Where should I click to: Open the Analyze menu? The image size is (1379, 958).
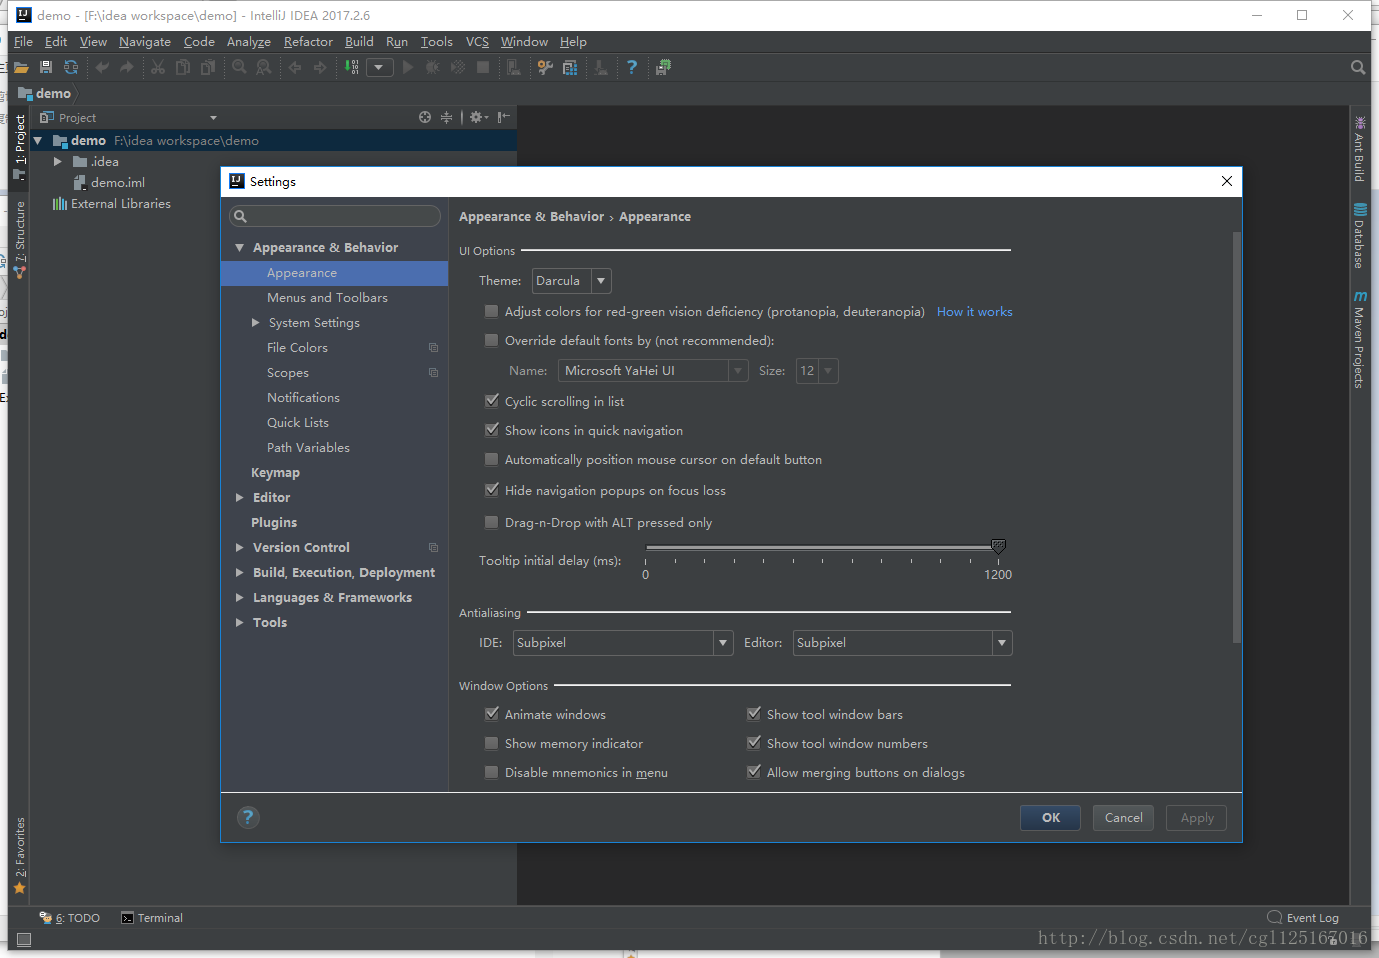tap(249, 42)
